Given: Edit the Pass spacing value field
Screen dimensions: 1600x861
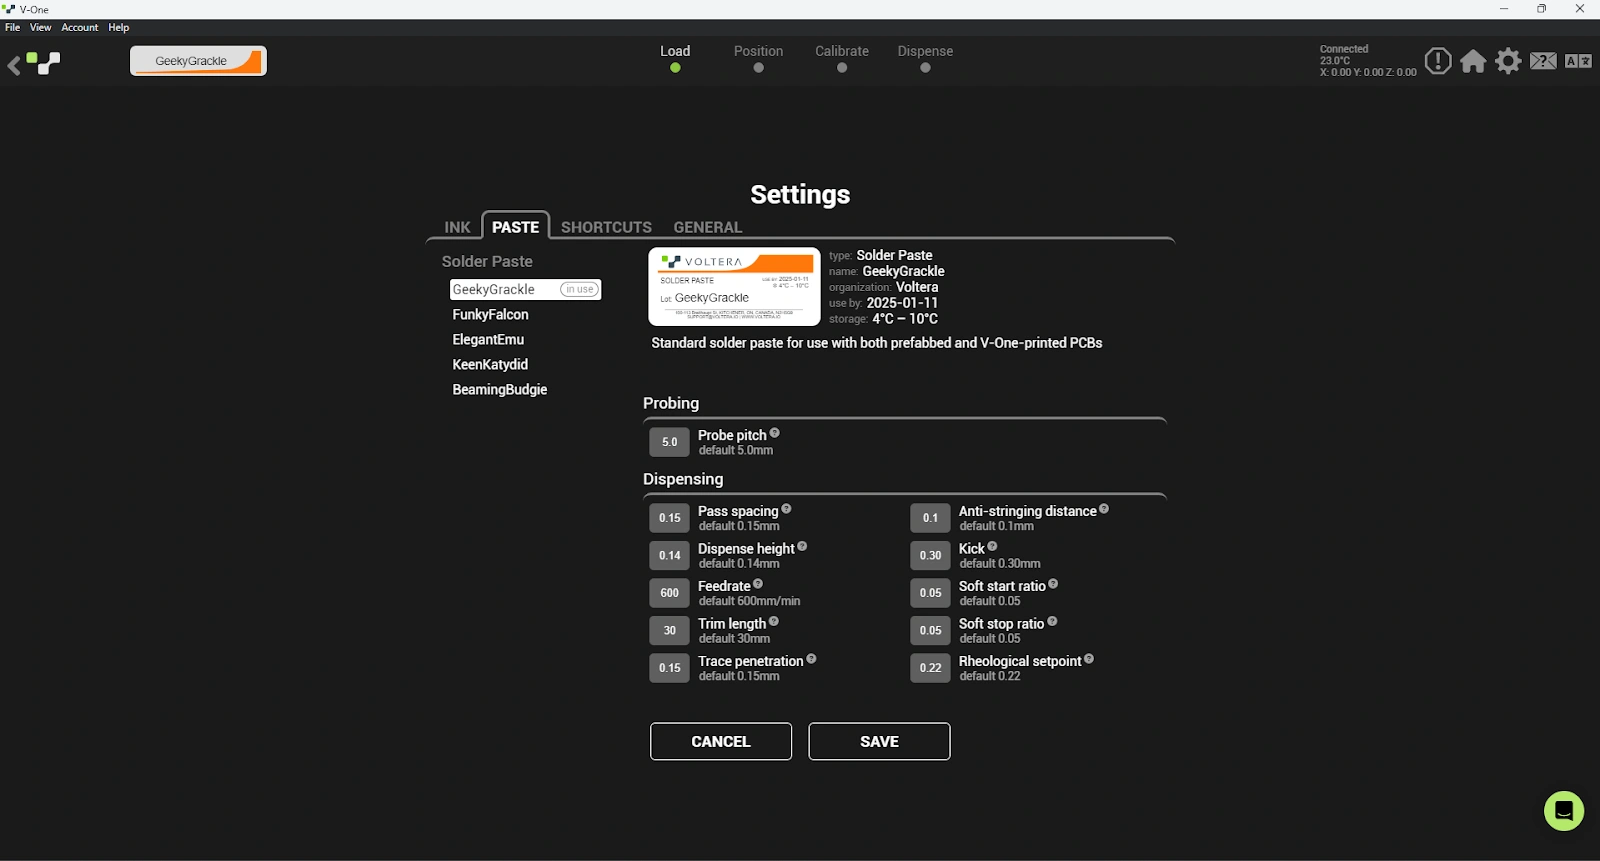Looking at the screenshot, I should coord(669,518).
